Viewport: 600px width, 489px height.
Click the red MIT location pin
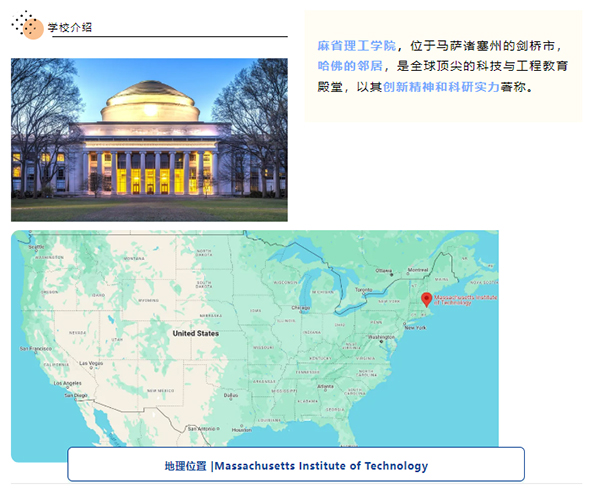click(426, 300)
